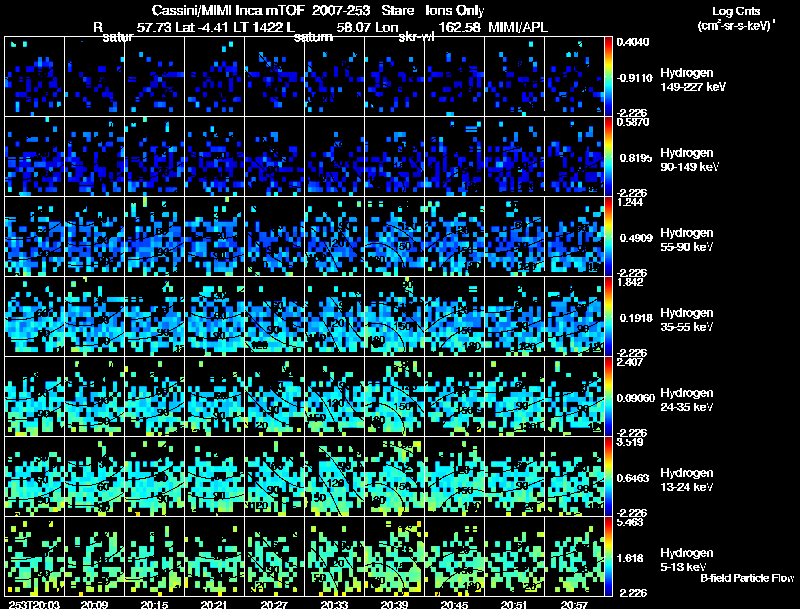Click the 20:45 time label
The width and height of the screenshot is (800, 609).
(x=454, y=604)
